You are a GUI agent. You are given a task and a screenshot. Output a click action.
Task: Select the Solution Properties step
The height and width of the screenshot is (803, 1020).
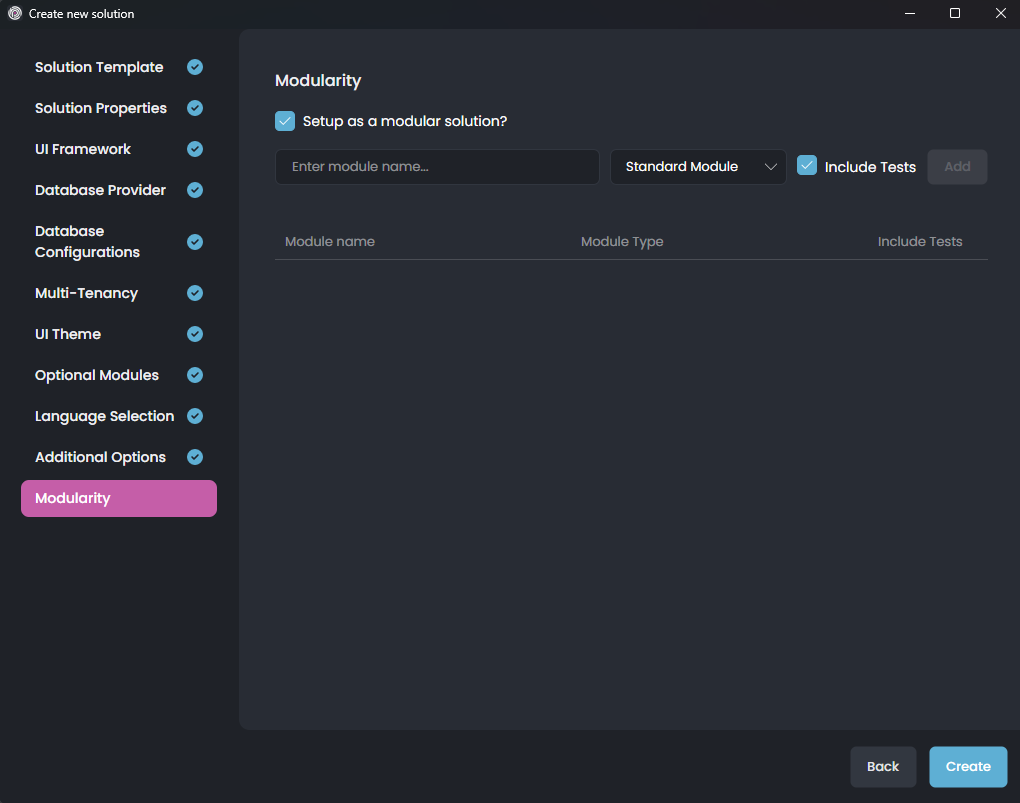[x=100, y=107]
